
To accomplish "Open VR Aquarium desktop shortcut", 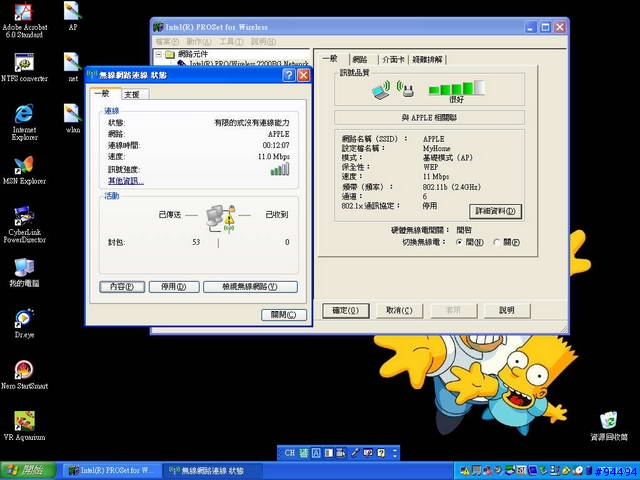I will click(x=24, y=426).
